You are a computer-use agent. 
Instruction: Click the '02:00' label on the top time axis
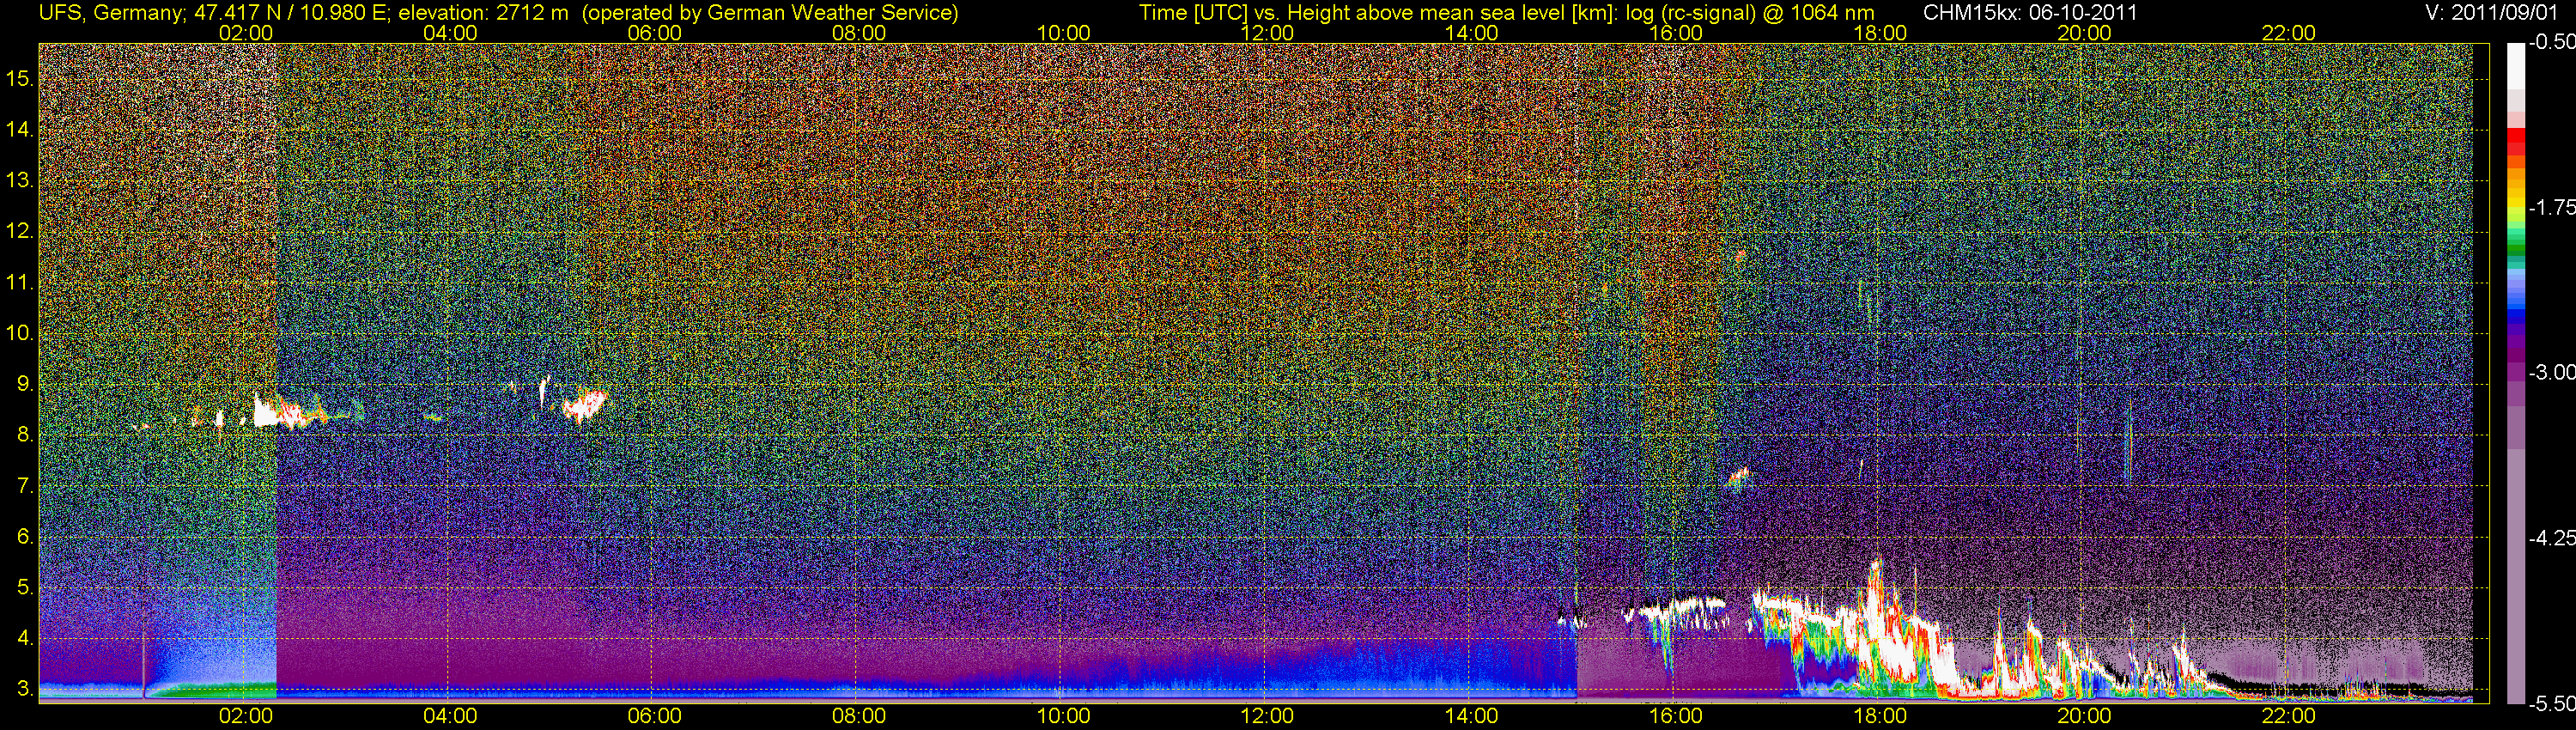[x=245, y=33]
